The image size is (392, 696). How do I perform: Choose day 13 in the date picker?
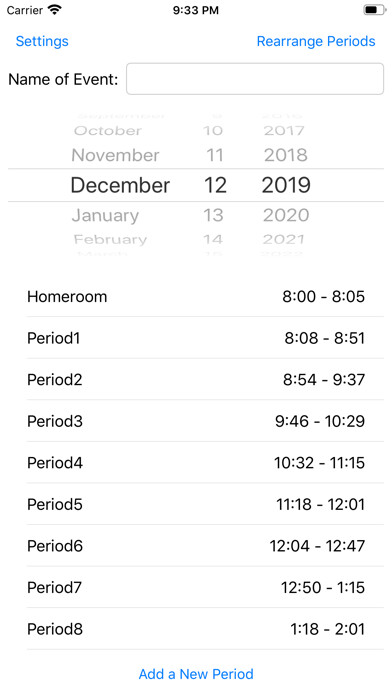pos(213,215)
